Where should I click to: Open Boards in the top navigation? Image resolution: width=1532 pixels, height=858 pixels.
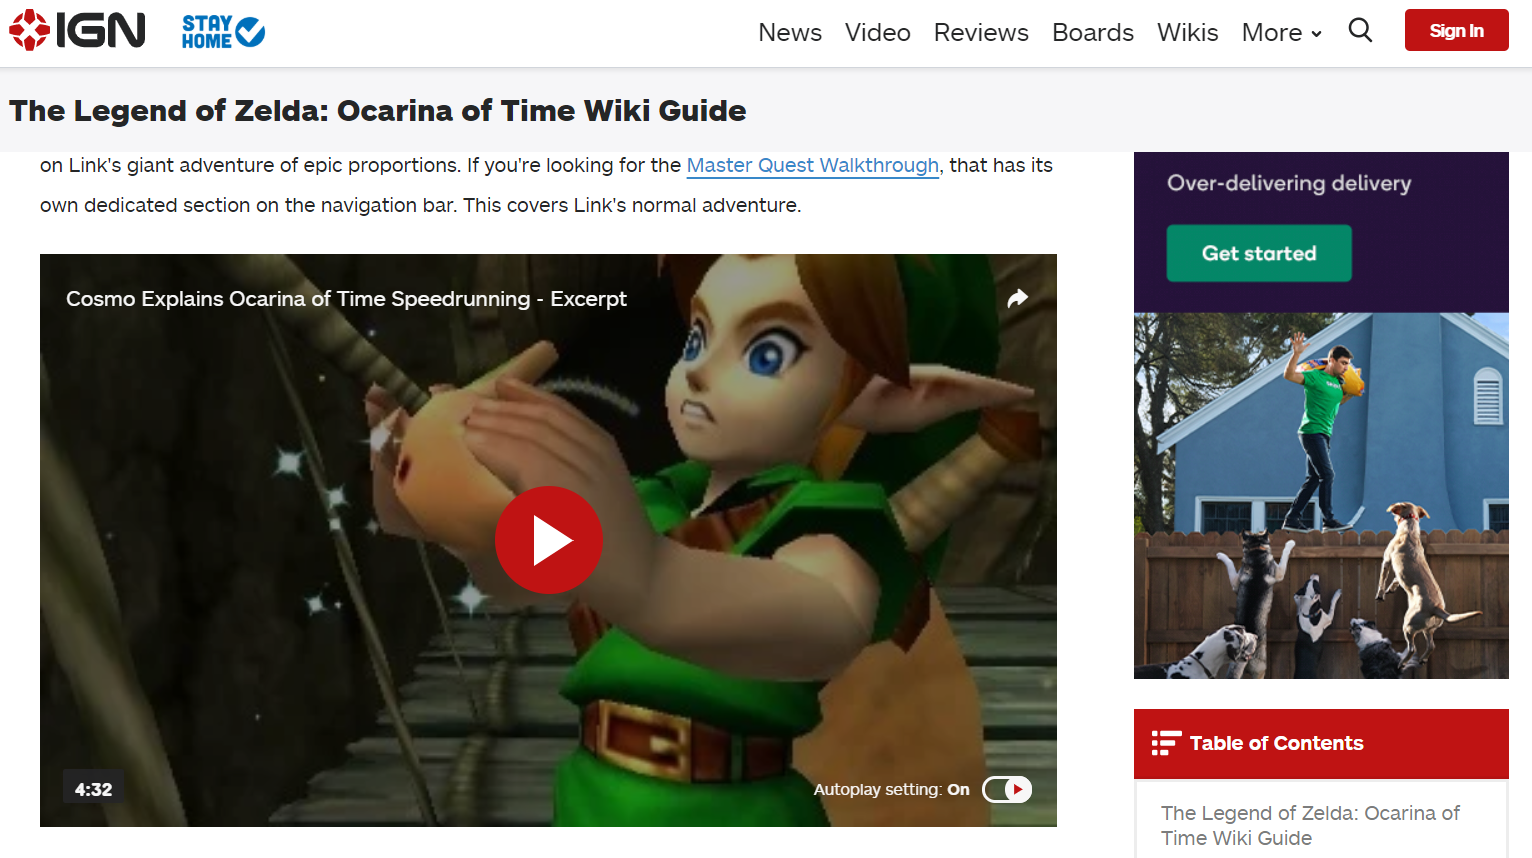(x=1093, y=33)
